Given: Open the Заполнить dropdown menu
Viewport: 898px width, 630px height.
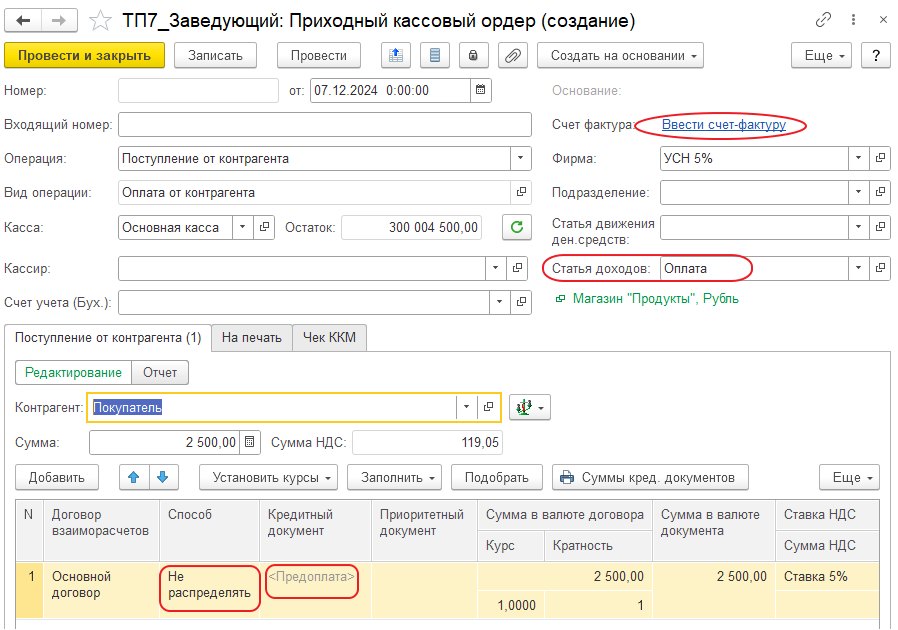Looking at the screenshot, I should pyautogui.click(x=394, y=477).
